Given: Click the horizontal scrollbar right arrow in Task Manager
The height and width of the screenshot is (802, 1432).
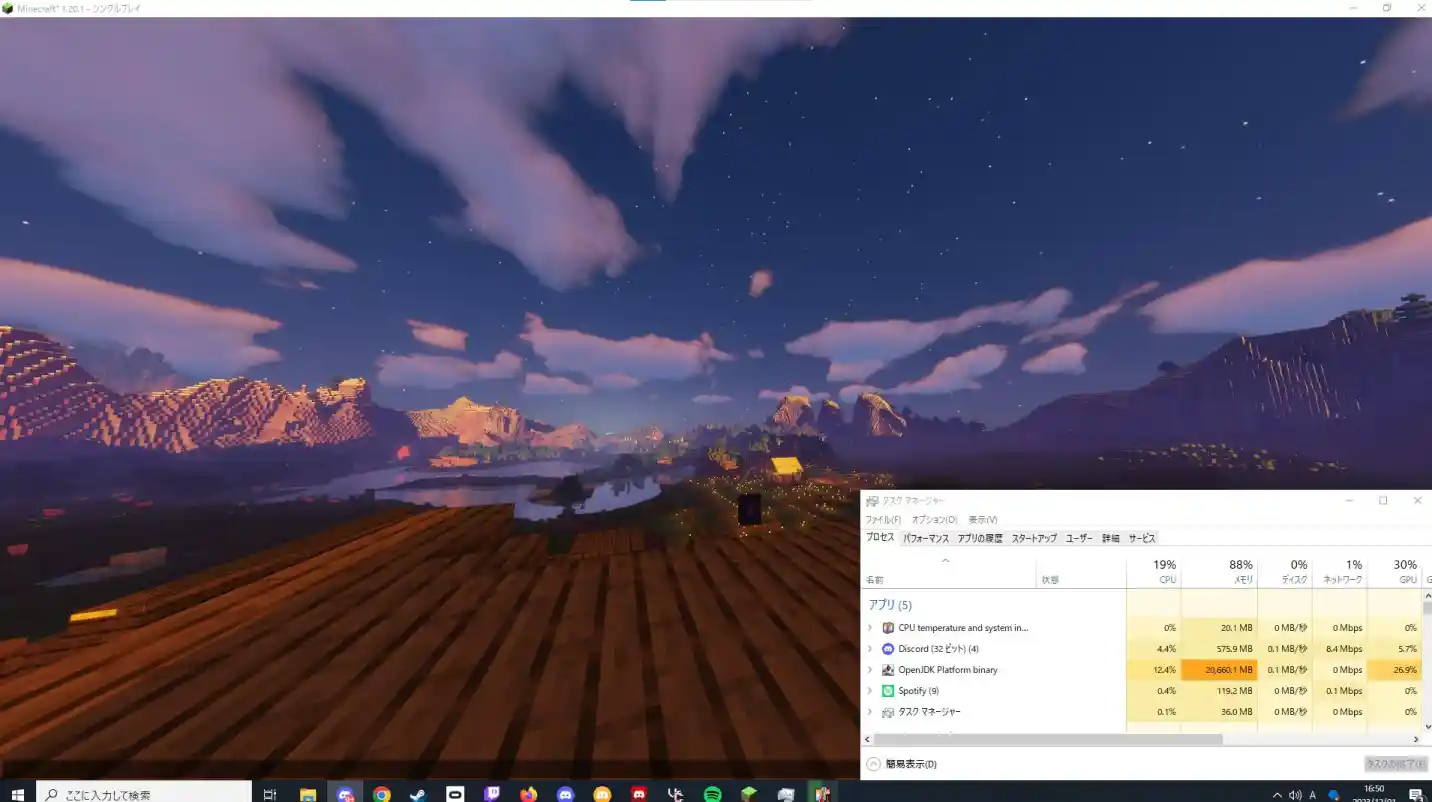Looking at the screenshot, I should [1416, 739].
